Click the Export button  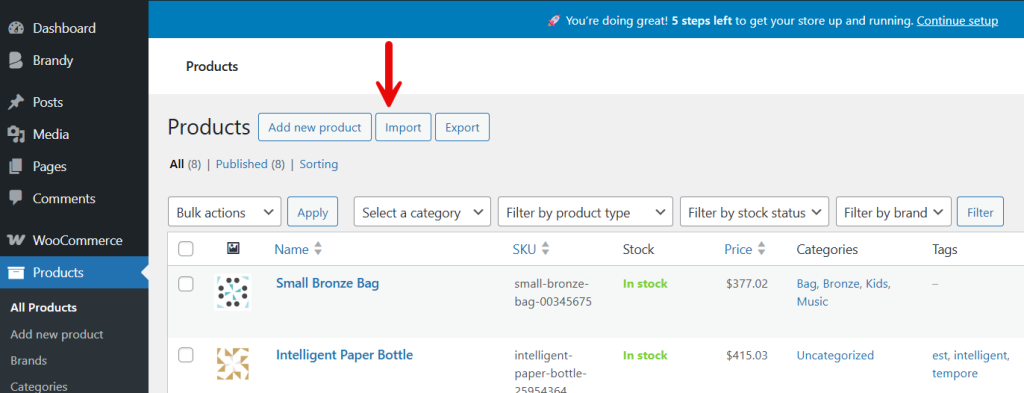tap(462, 127)
